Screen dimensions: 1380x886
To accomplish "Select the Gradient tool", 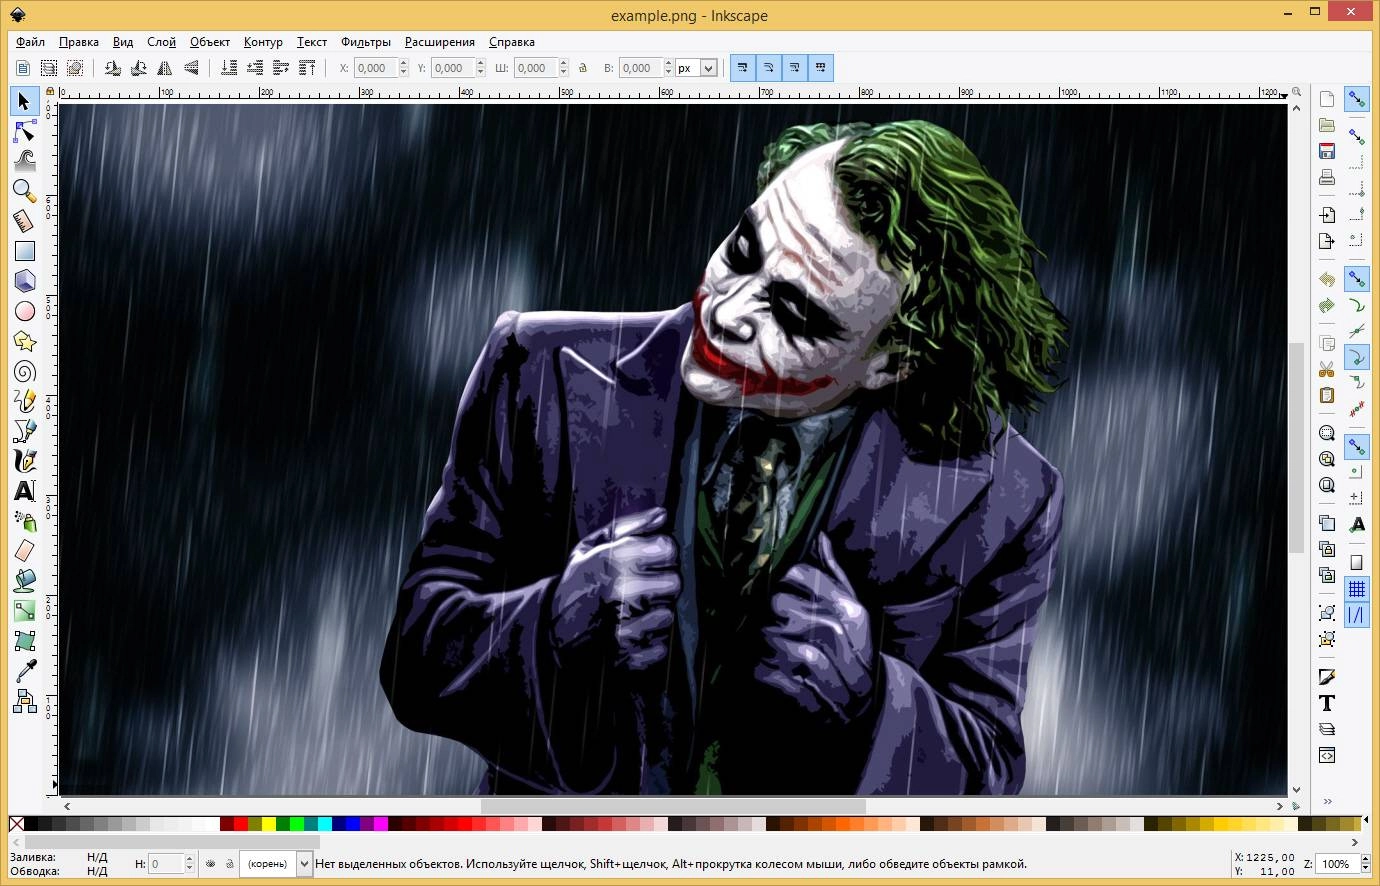I will pos(24,611).
